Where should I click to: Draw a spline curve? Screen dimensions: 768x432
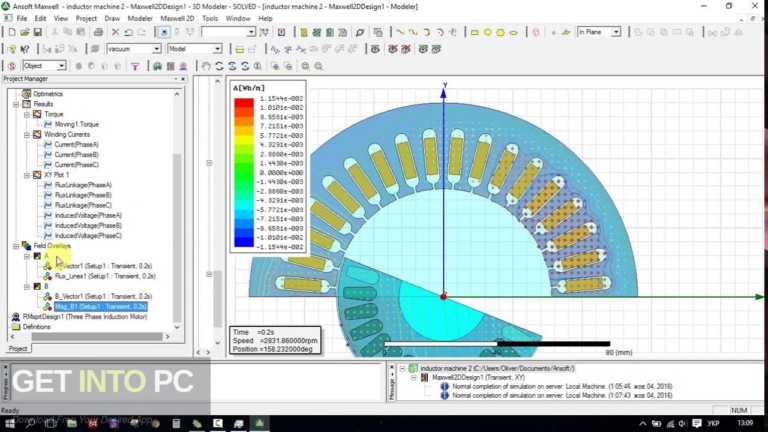pyautogui.click(x=413, y=32)
